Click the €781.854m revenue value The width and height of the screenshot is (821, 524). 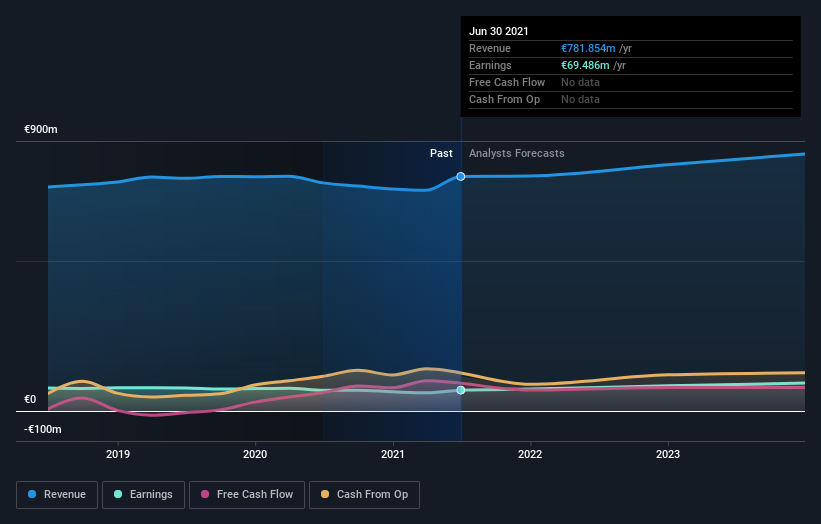[x=588, y=48]
